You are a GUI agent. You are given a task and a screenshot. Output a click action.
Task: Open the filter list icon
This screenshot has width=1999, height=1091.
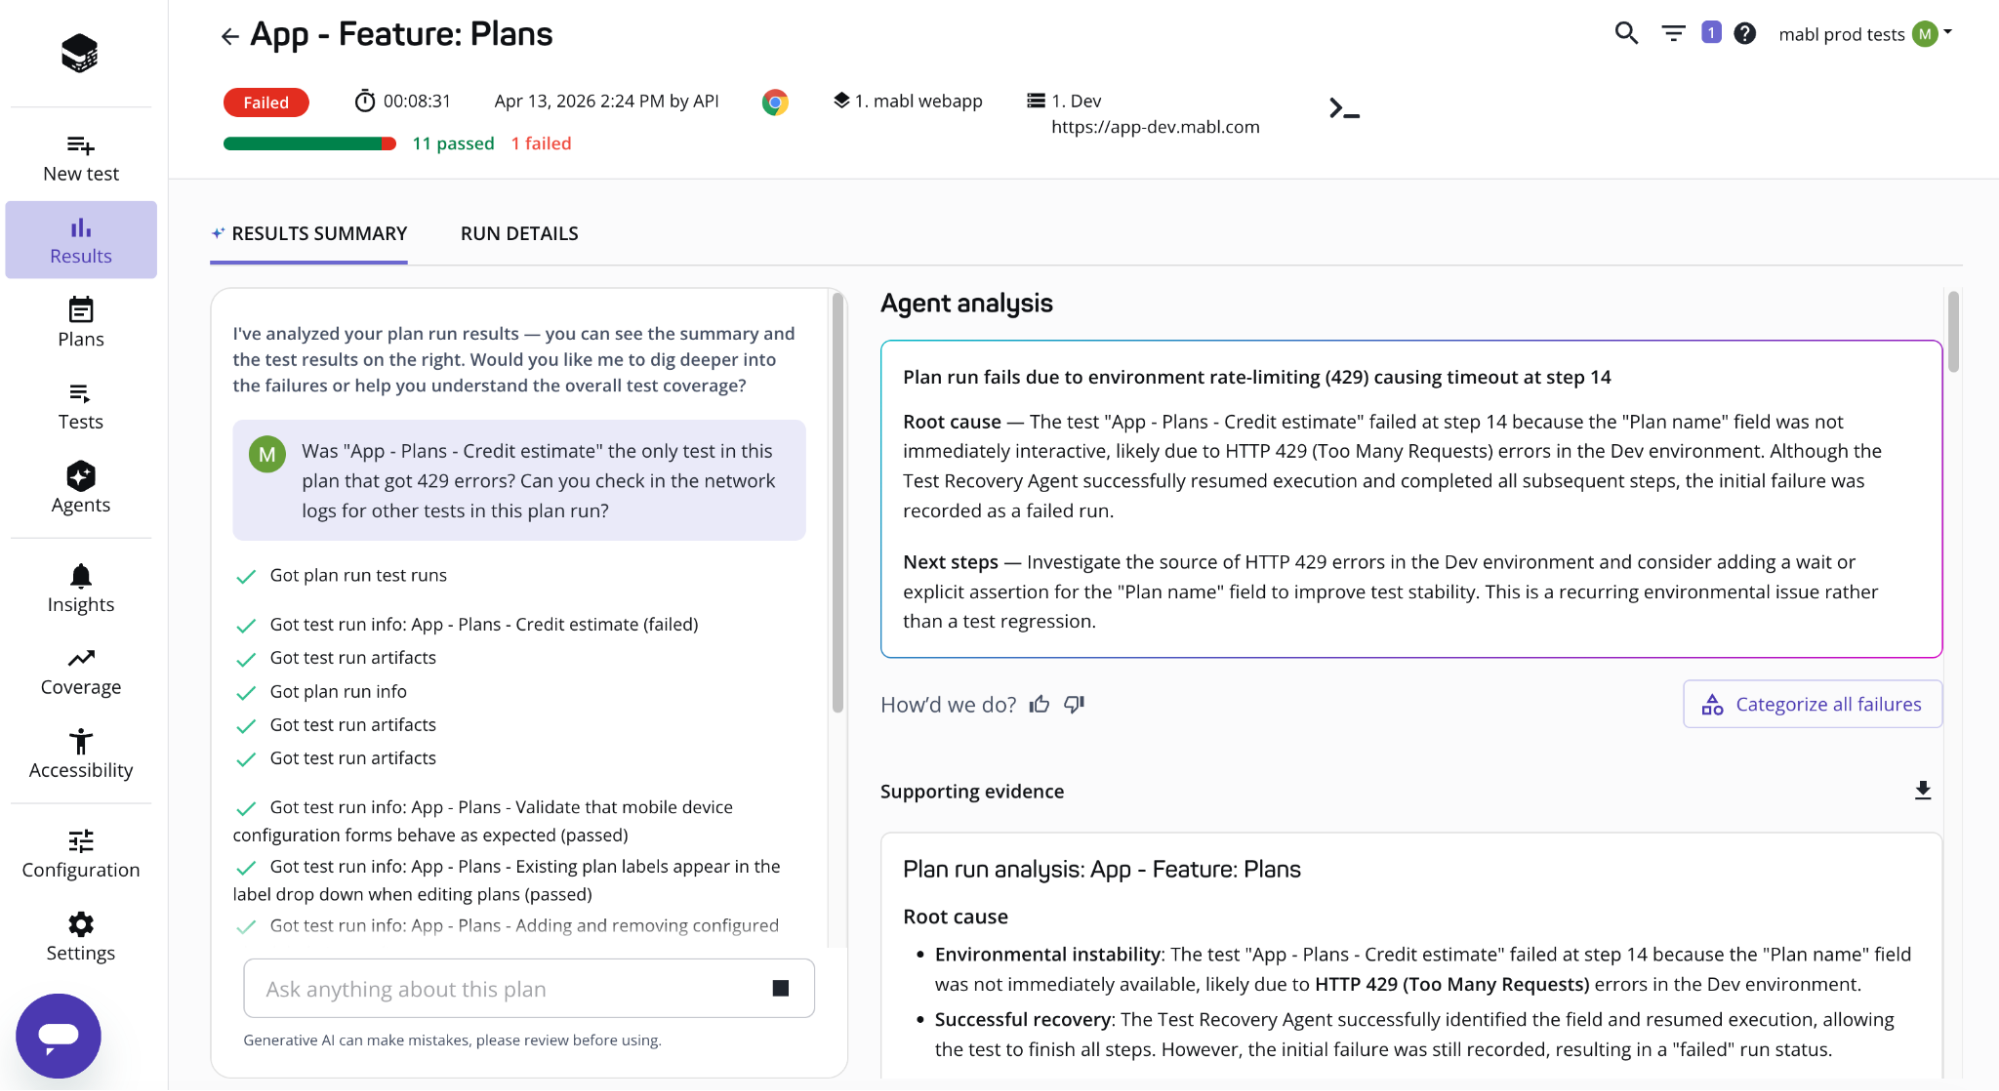tap(1672, 33)
